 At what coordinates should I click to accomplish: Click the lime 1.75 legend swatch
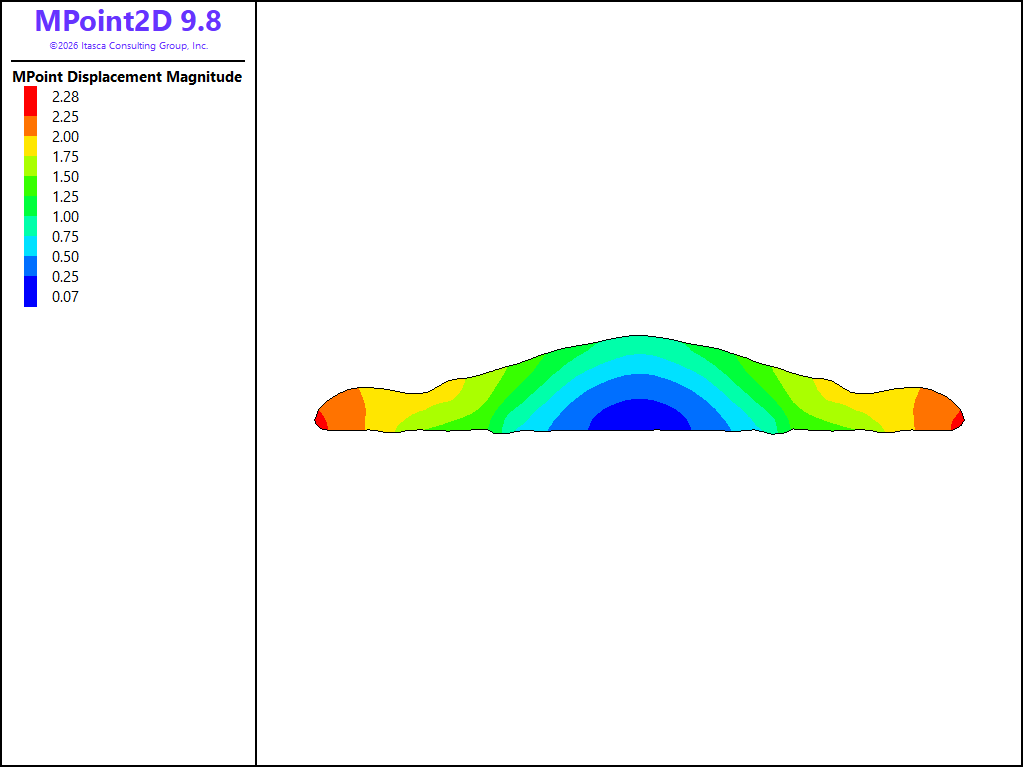31,166
